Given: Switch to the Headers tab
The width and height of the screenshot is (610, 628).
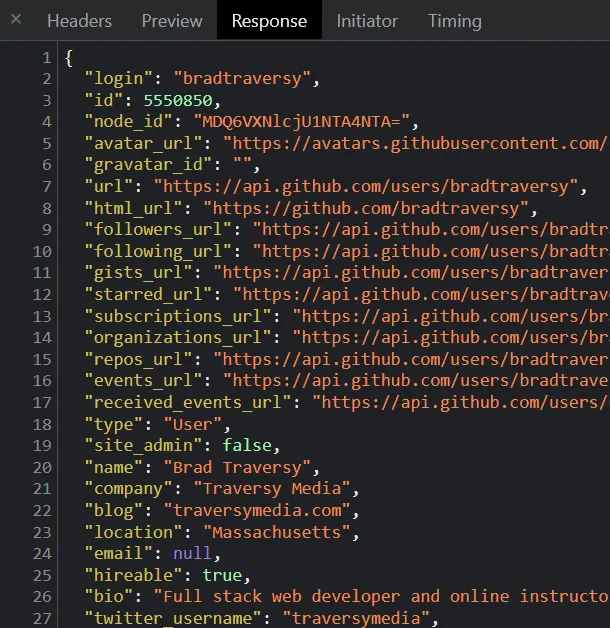Looking at the screenshot, I should [79, 21].
